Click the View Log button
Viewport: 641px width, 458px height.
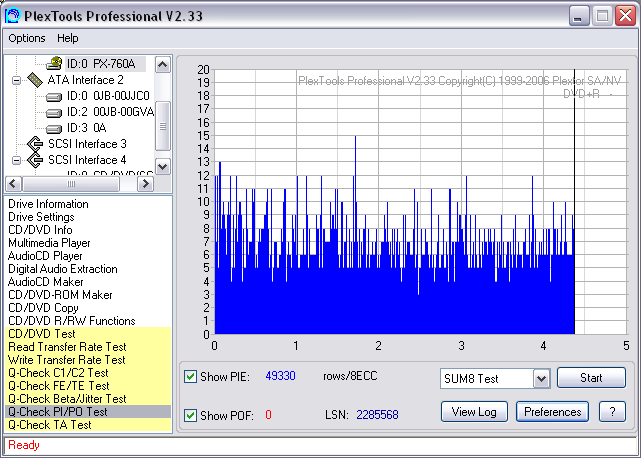click(474, 411)
